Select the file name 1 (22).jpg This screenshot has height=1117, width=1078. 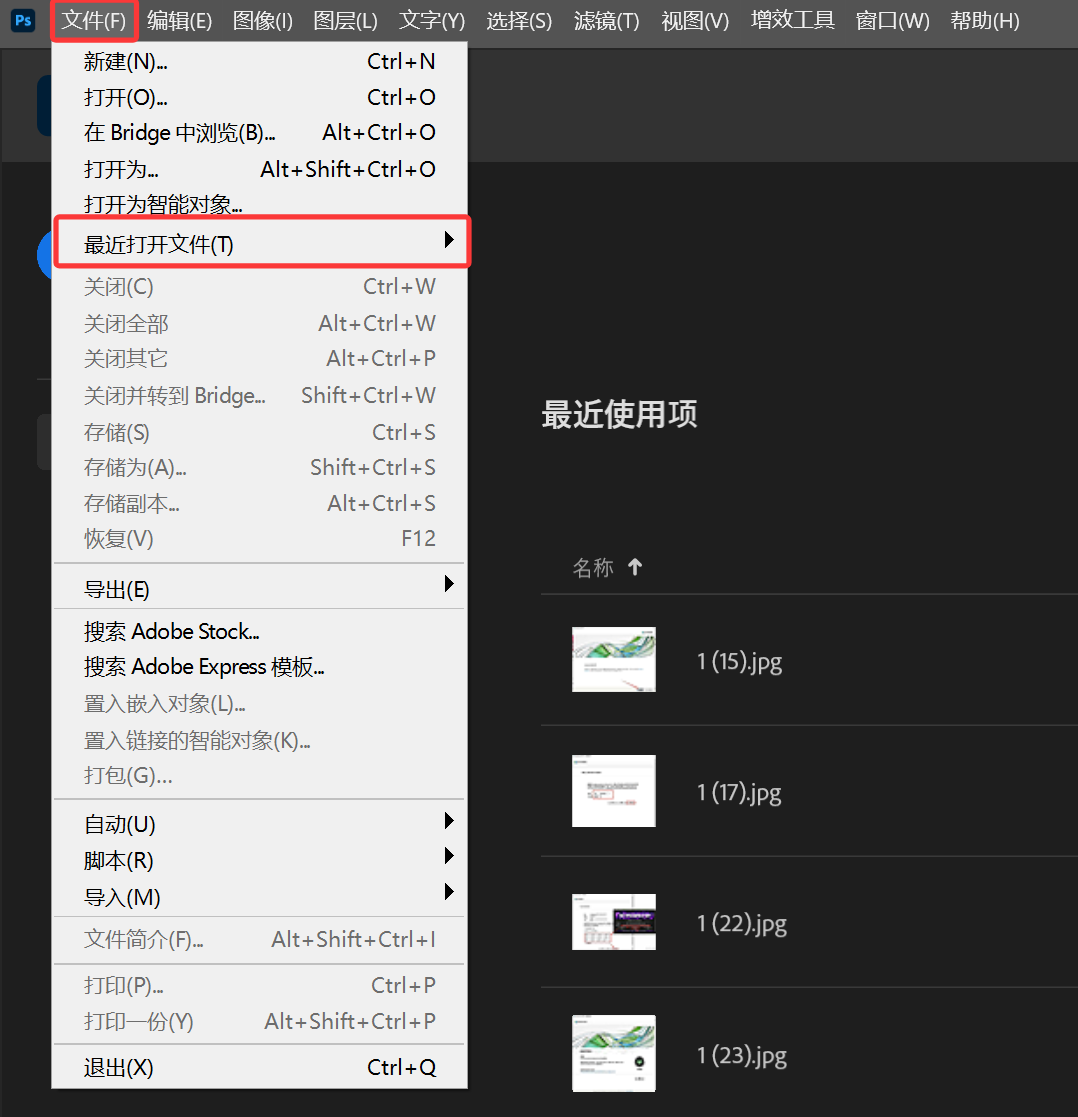[x=742, y=924]
